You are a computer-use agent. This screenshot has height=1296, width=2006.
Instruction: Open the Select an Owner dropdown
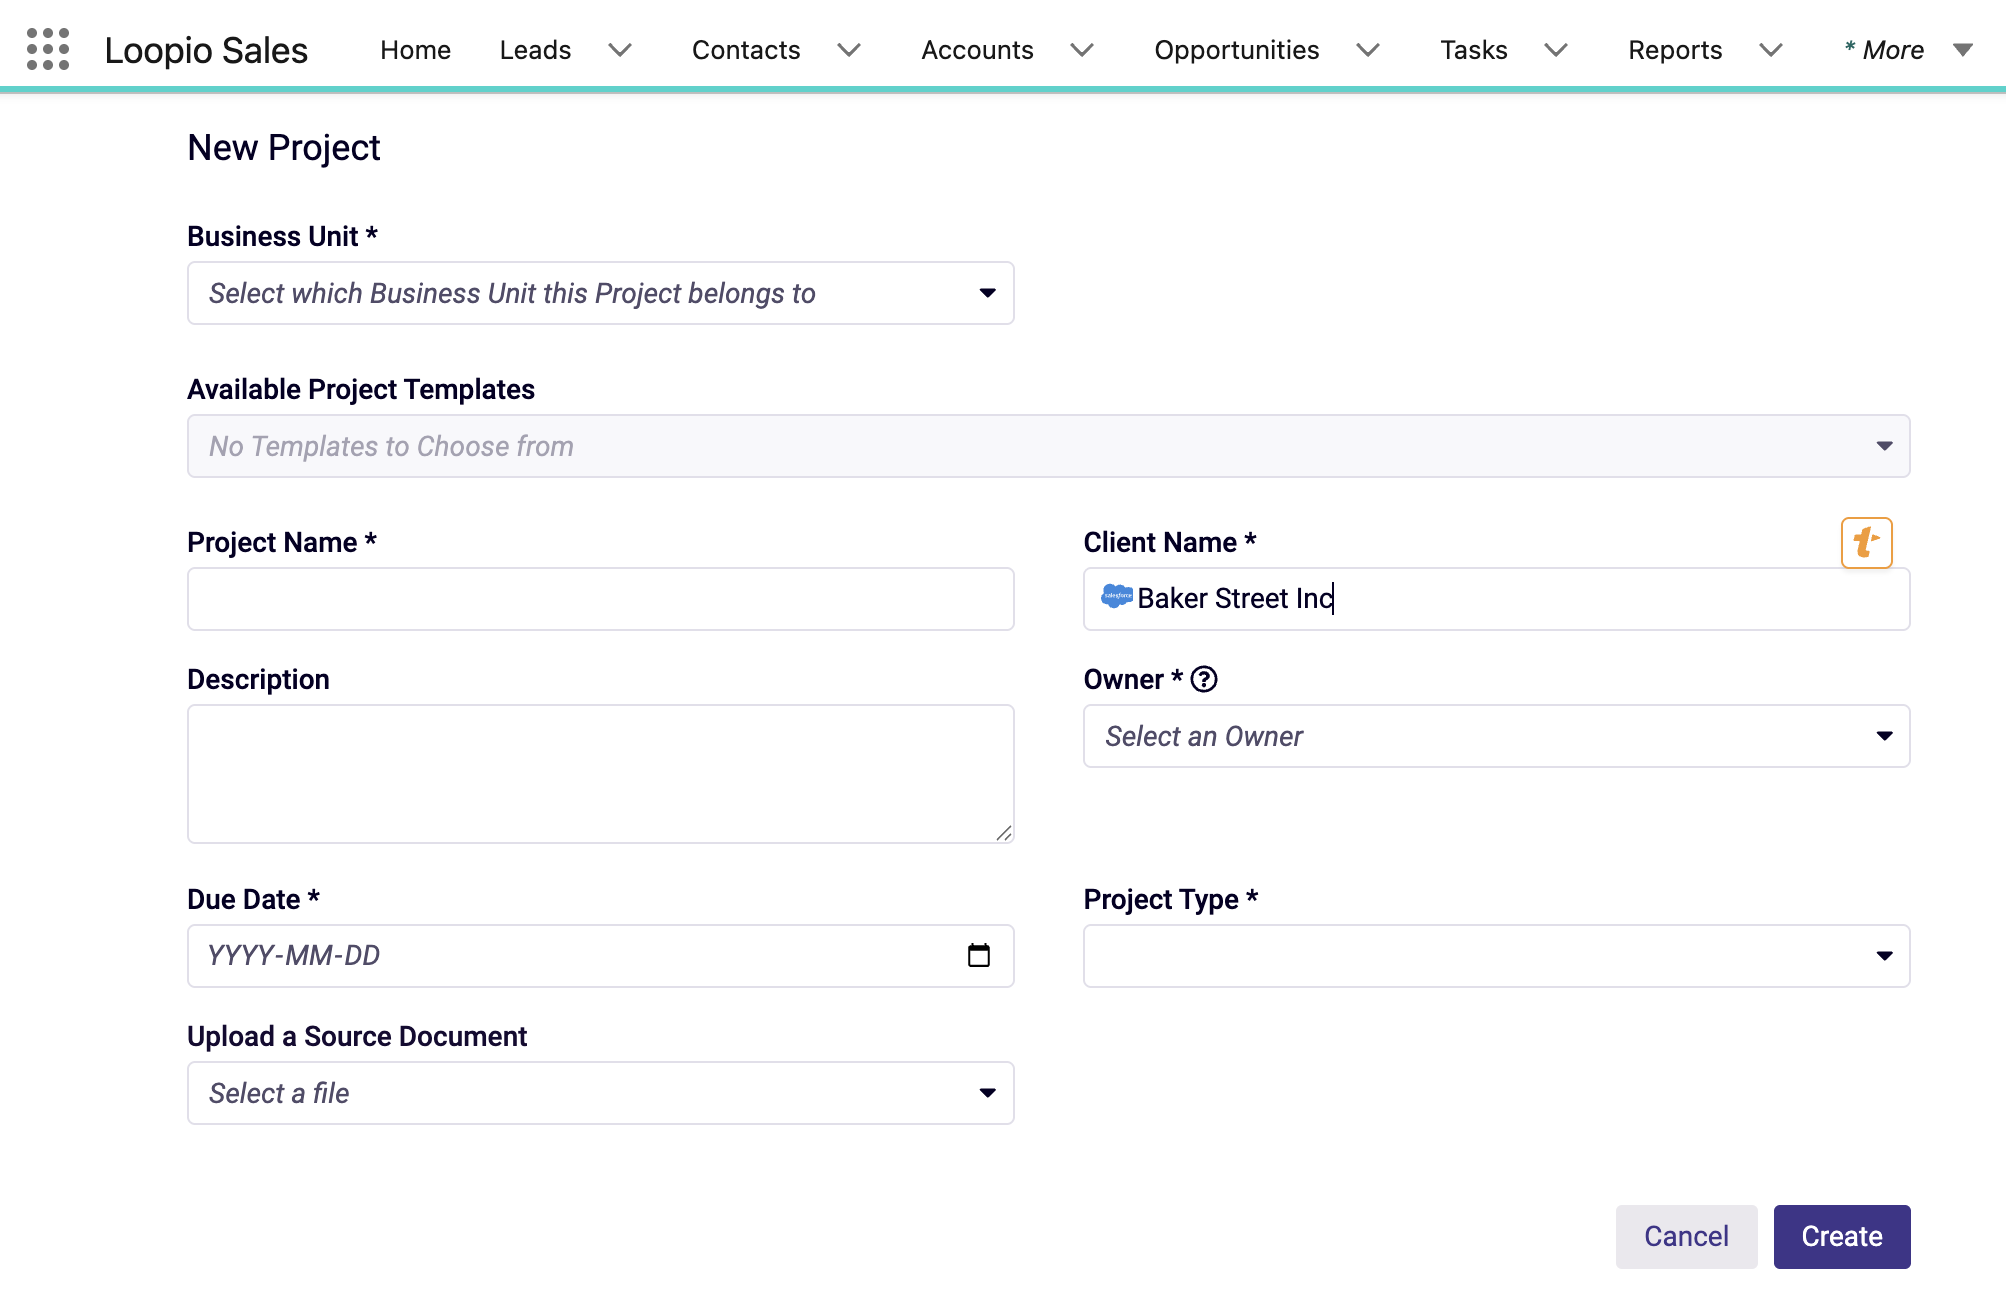[1497, 736]
